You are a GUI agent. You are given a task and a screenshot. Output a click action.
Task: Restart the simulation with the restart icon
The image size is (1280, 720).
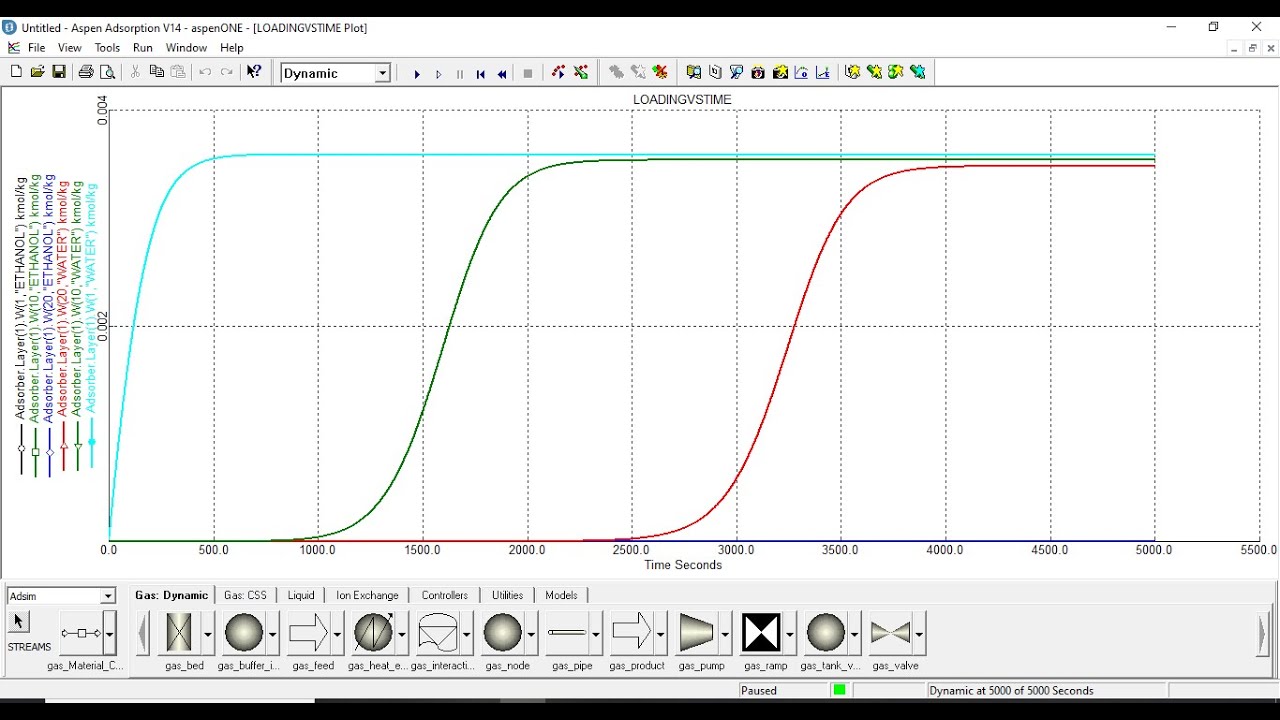[x=481, y=74]
